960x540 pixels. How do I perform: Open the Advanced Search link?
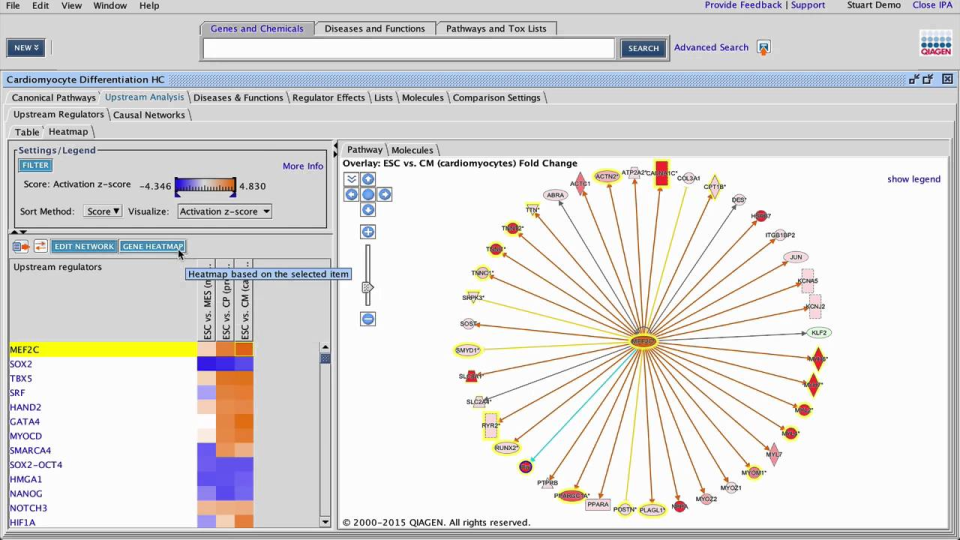711,47
